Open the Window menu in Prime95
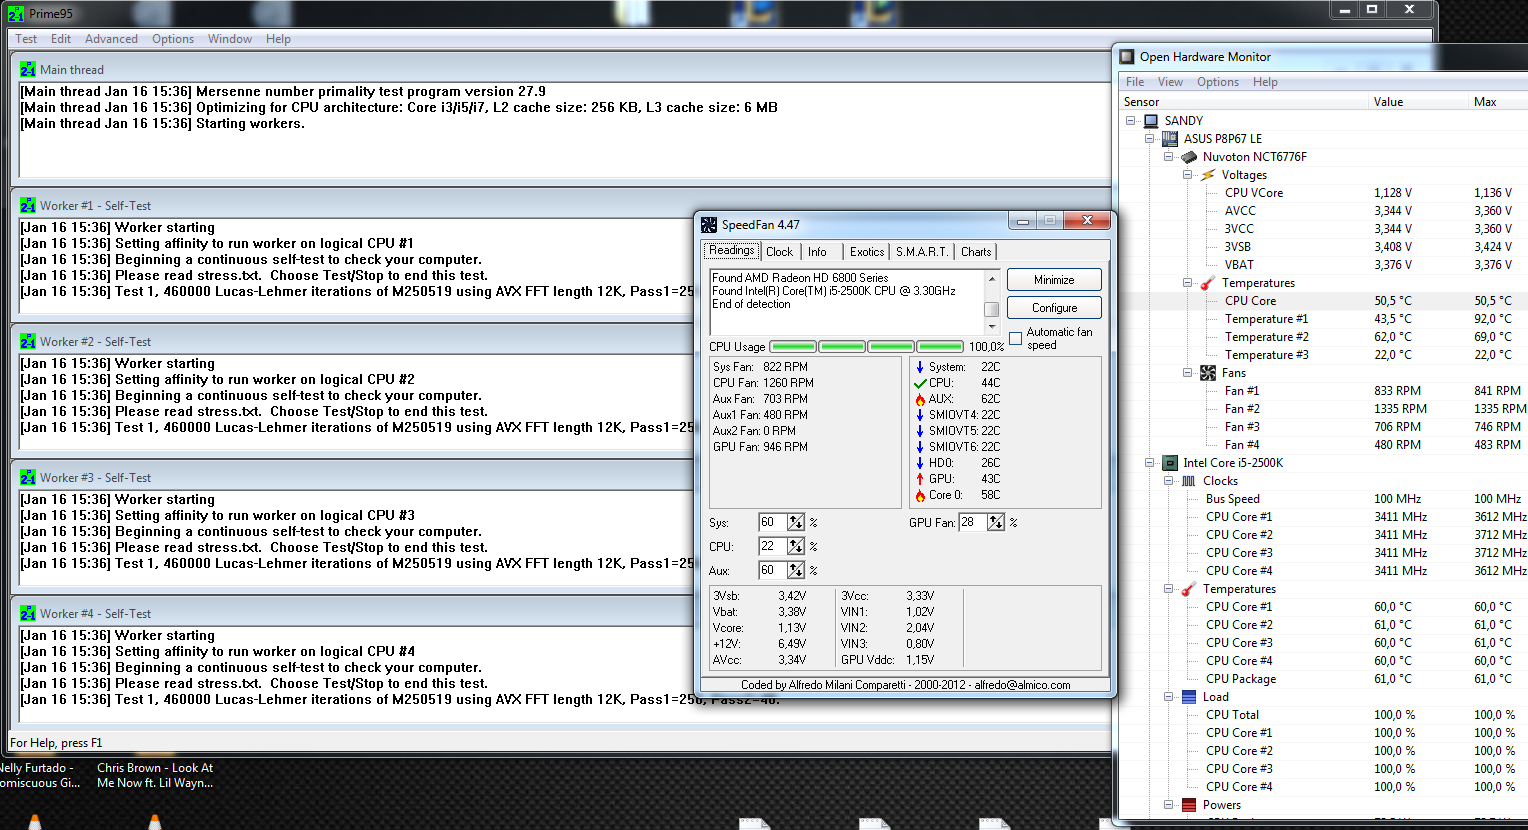 [230, 39]
